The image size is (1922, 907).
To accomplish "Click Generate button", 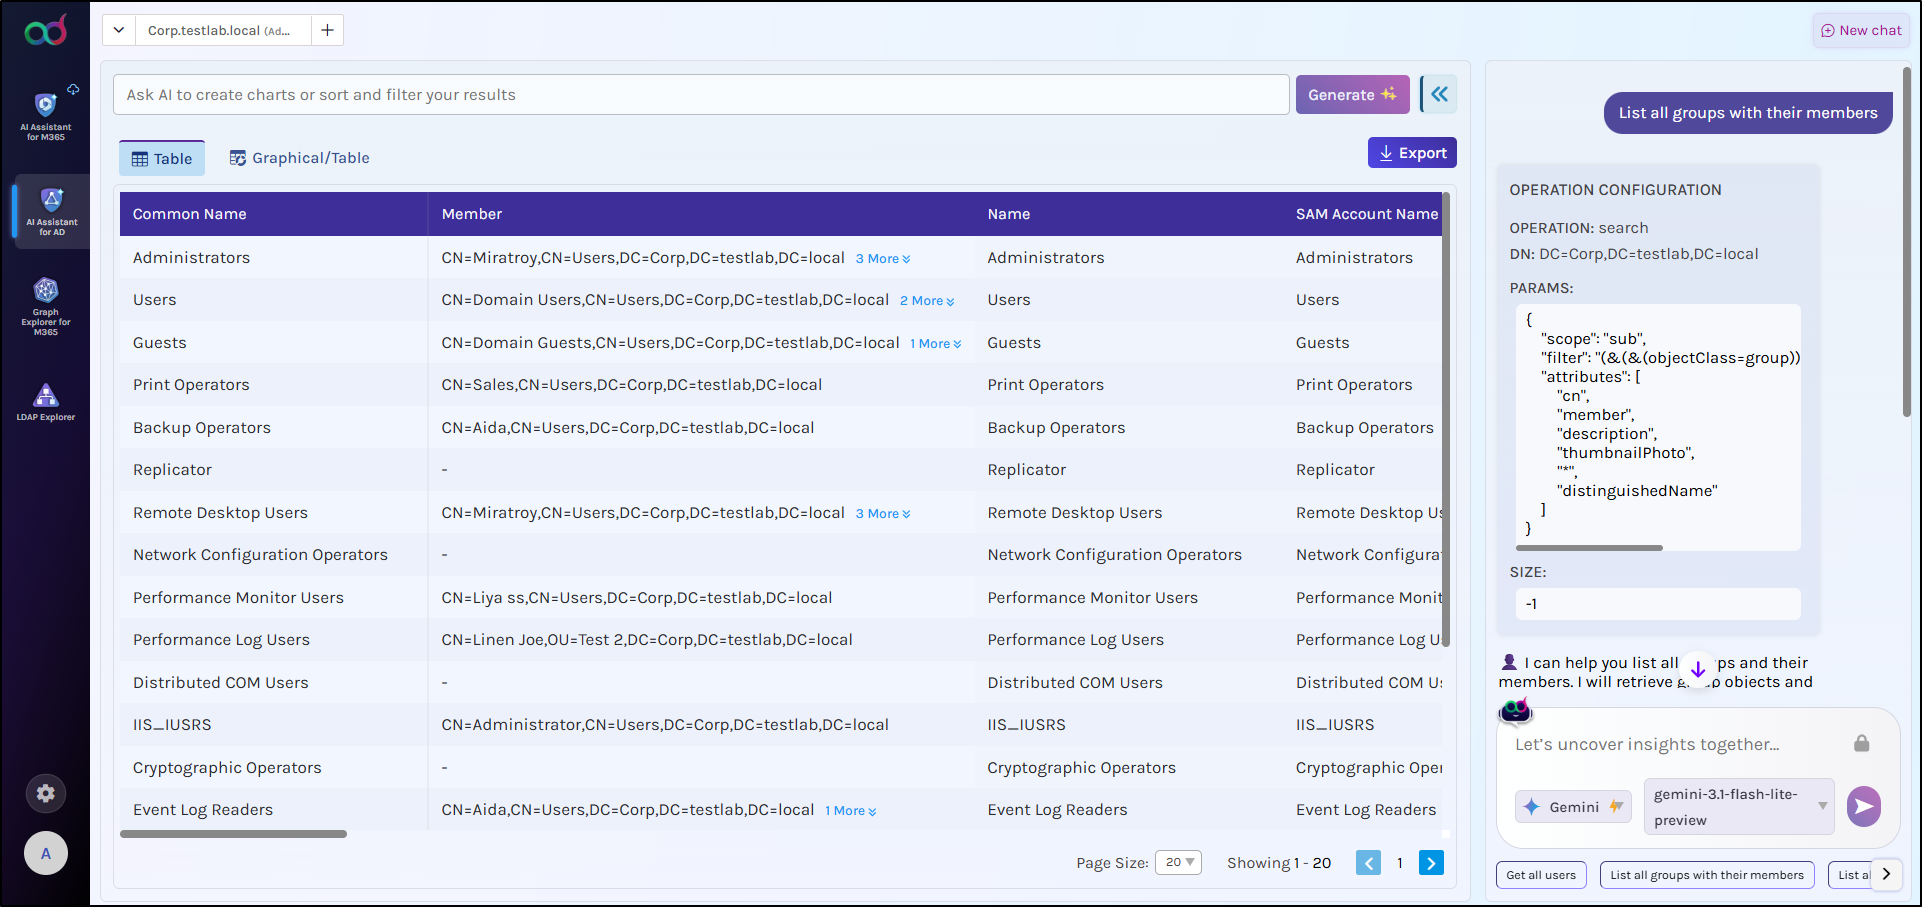I will click(1352, 94).
